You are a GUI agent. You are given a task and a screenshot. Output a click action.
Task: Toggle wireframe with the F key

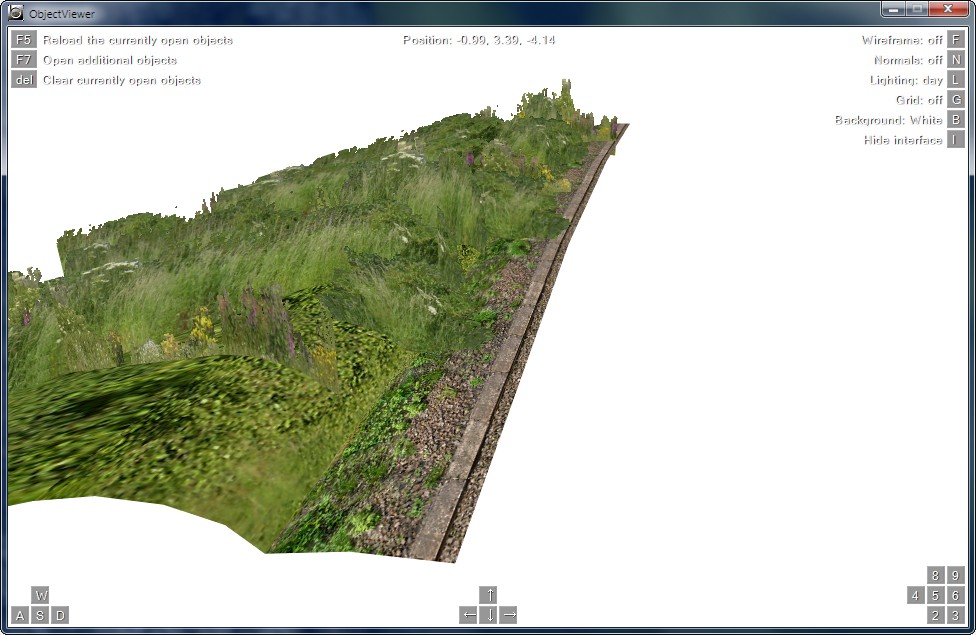click(x=956, y=40)
